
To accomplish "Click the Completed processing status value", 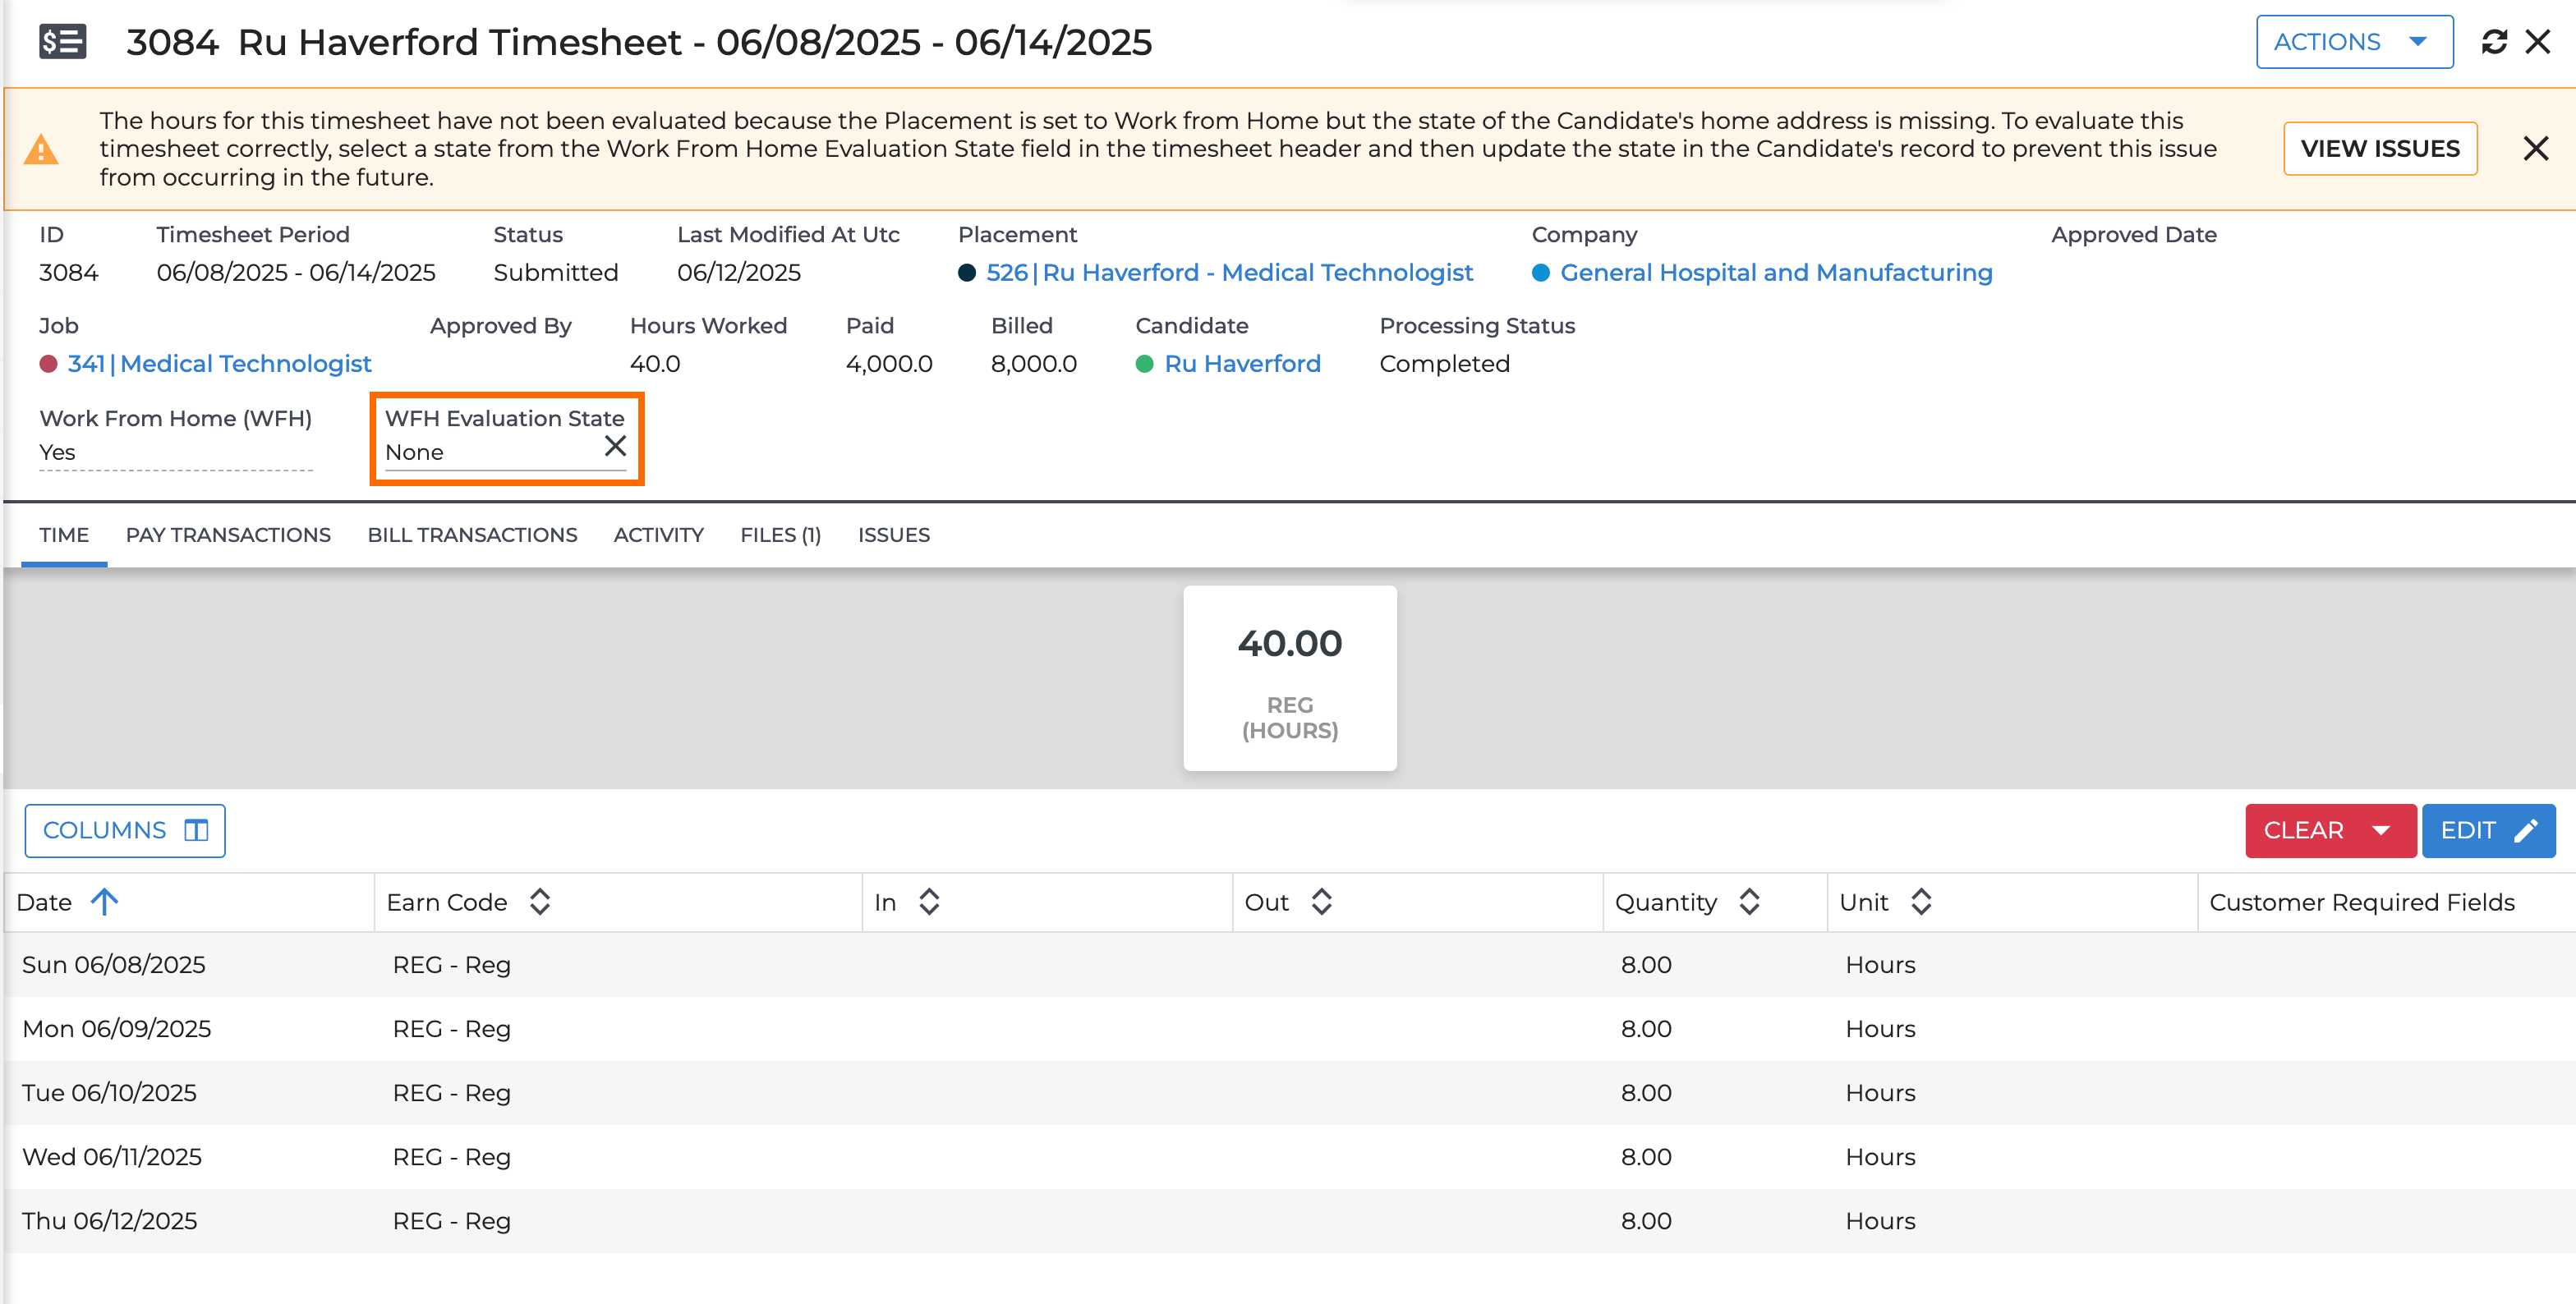I will [1444, 364].
